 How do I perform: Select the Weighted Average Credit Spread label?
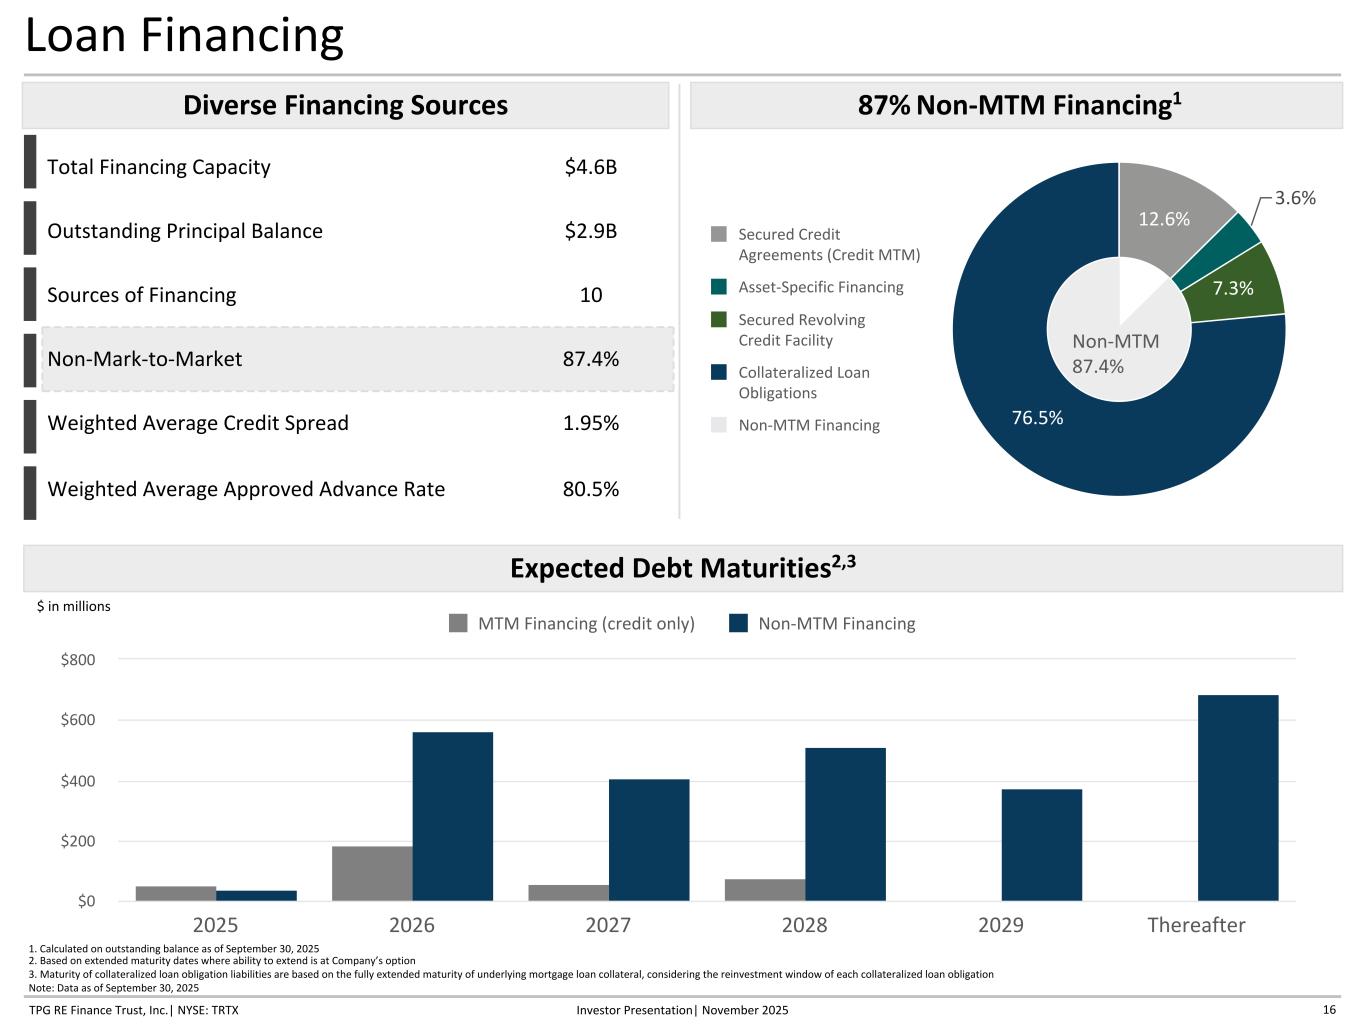click(x=198, y=423)
